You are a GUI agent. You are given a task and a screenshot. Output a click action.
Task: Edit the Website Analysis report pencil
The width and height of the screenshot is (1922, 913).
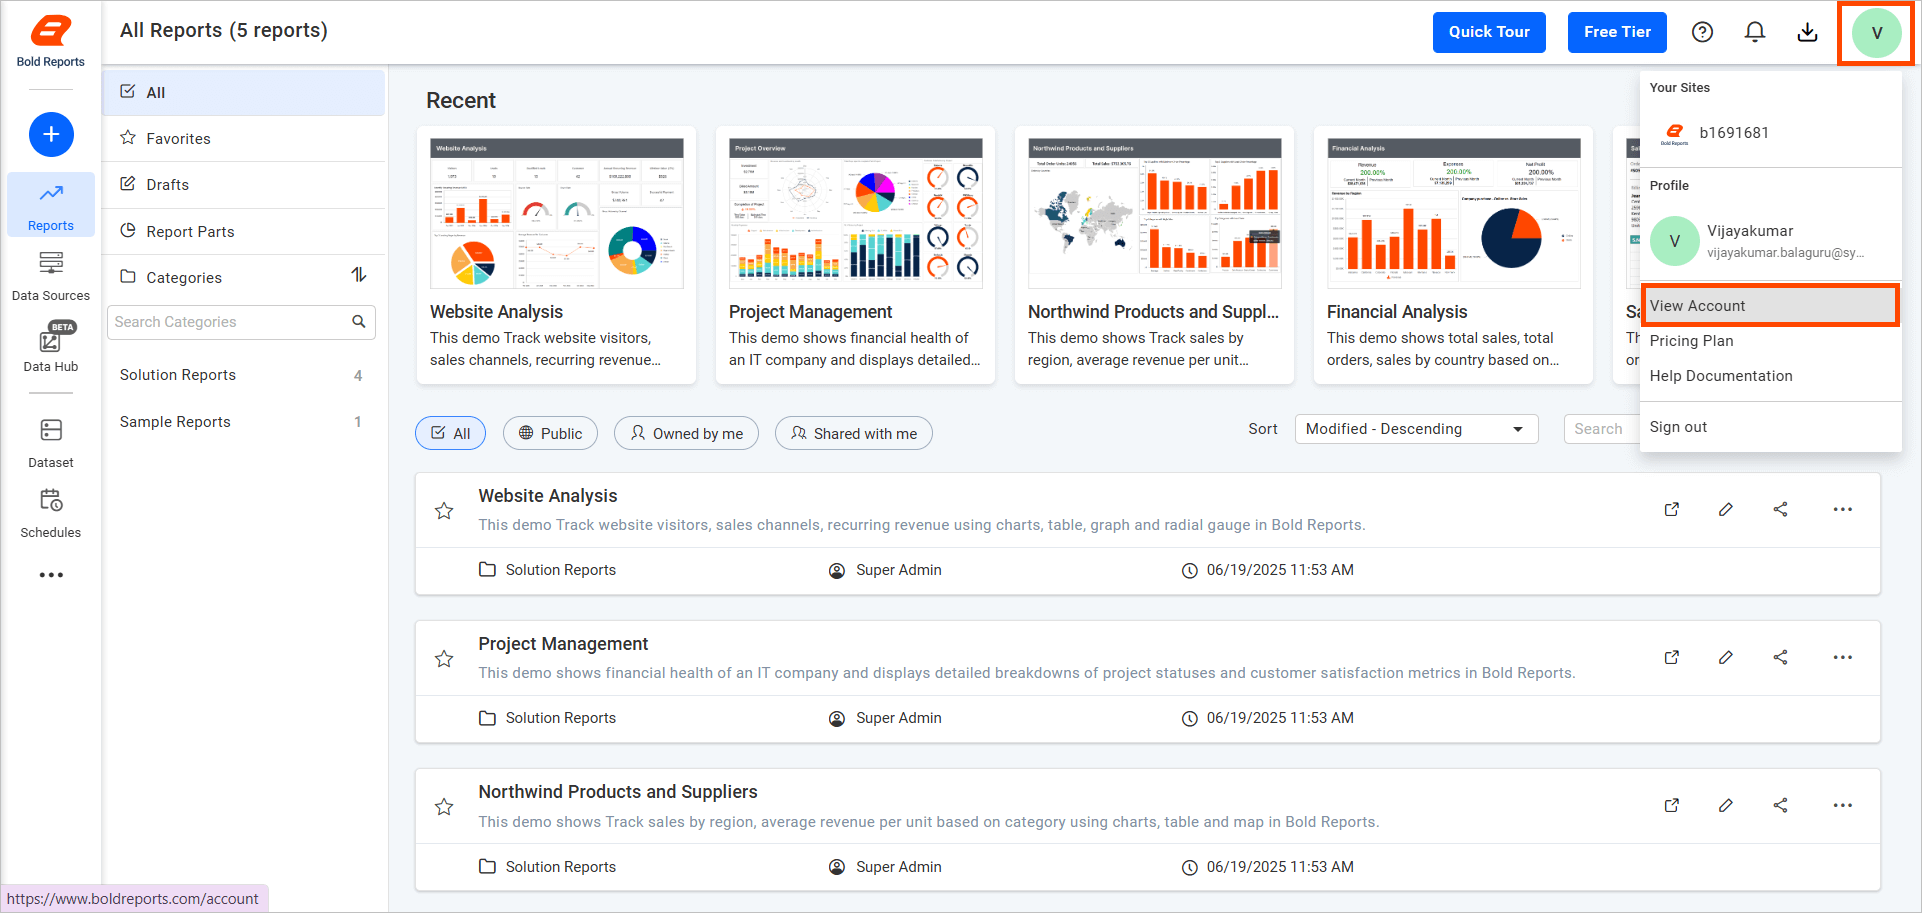tap(1726, 509)
